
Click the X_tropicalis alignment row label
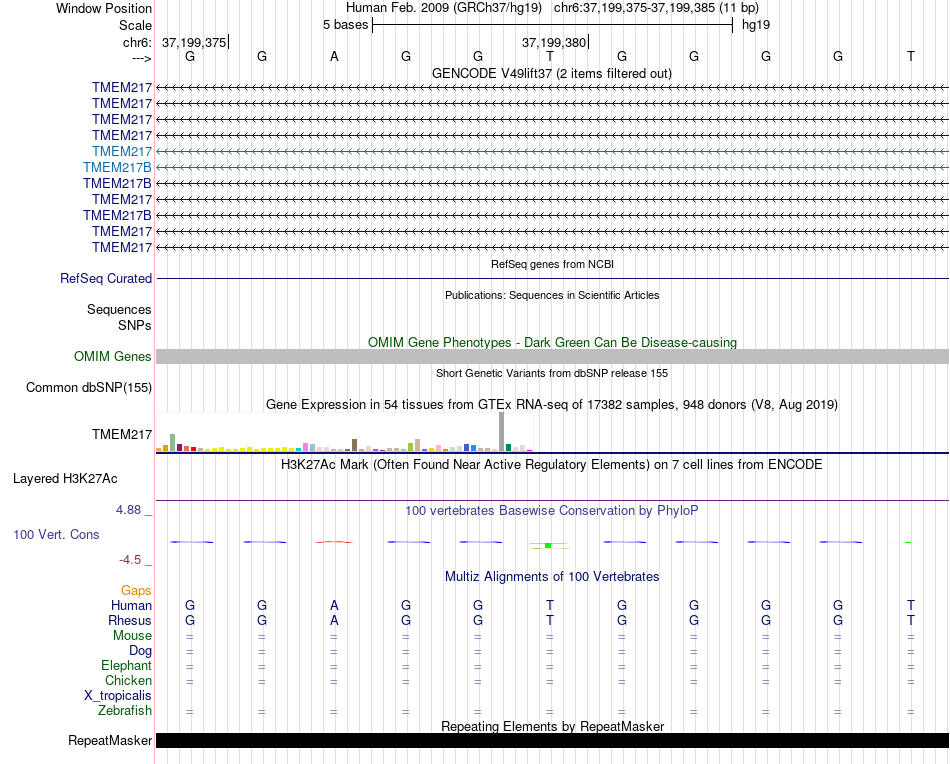click(118, 696)
